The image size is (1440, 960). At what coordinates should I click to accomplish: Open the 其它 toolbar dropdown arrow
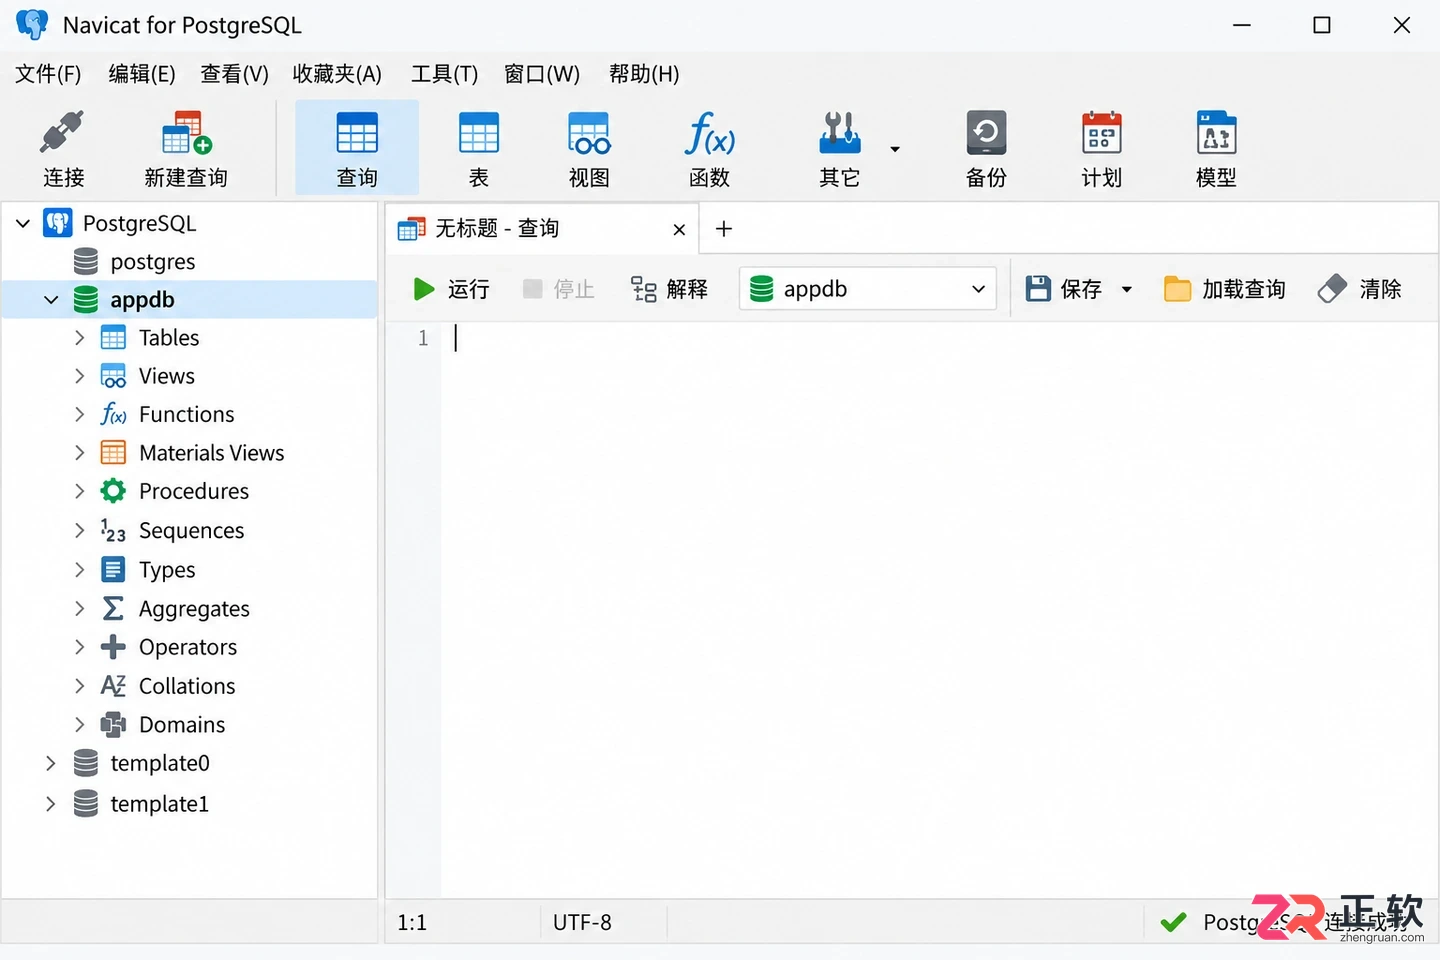(895, 149)
